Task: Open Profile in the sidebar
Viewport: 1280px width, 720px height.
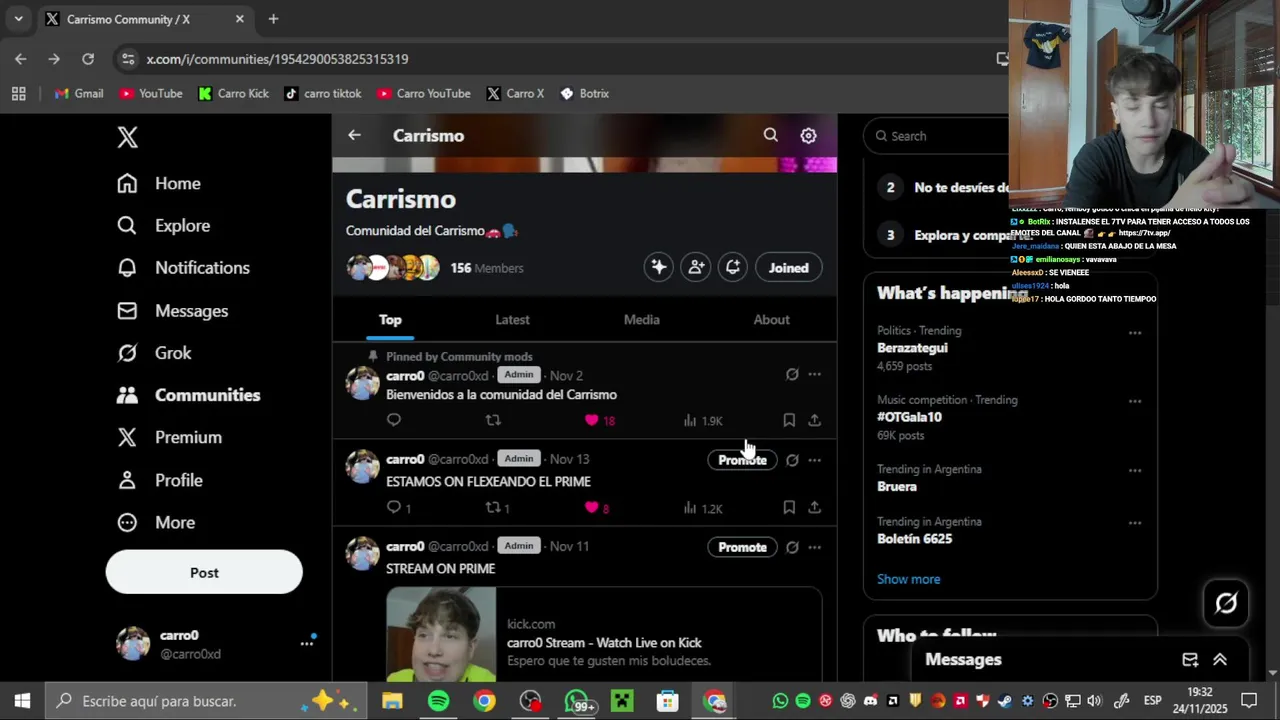Action: coord(160,480)
